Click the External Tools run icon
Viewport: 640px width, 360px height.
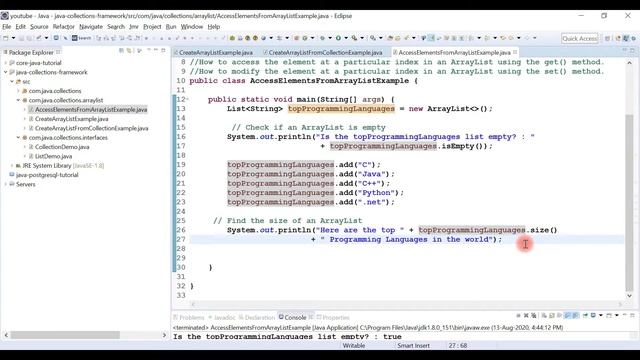(x=354, y=38)
